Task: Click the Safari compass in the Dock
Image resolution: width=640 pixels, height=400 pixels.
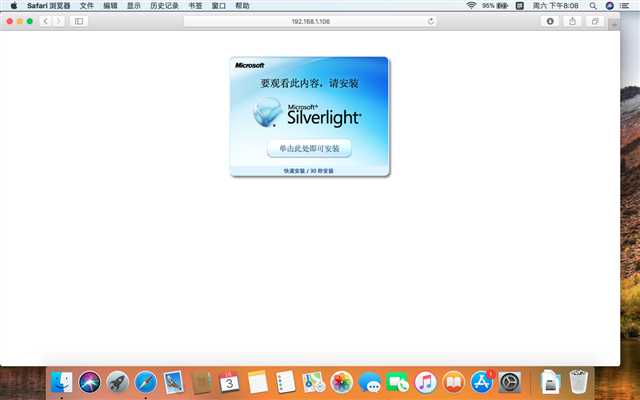Action: point(146,382)
